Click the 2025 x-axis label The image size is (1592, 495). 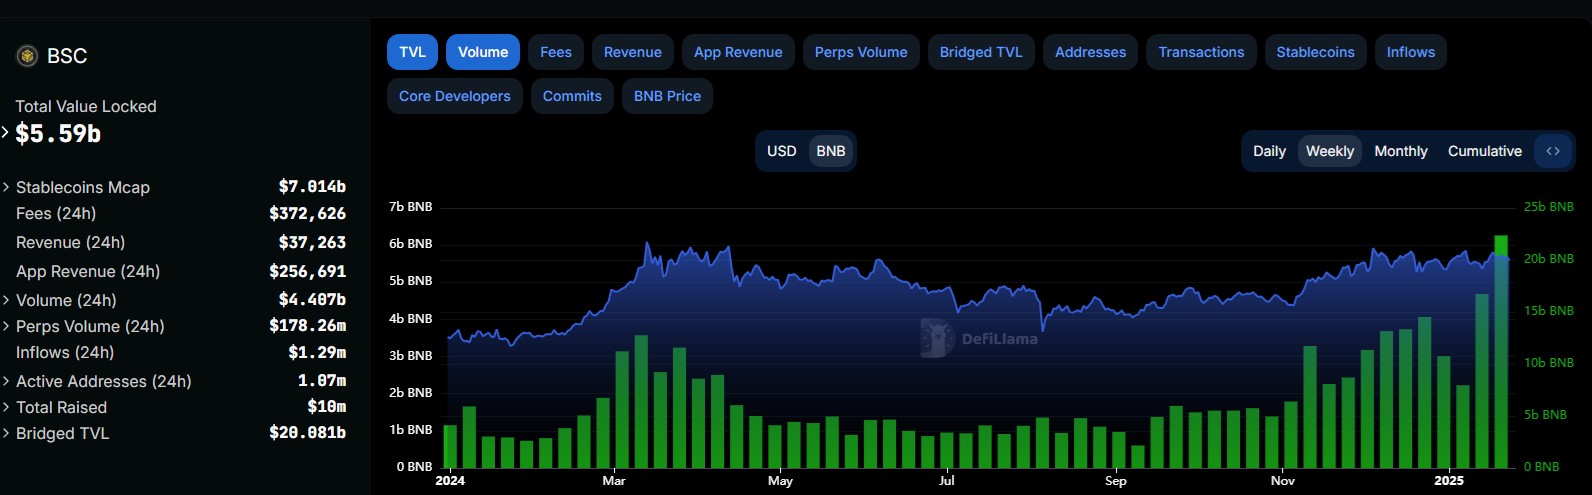point(1449,481)
